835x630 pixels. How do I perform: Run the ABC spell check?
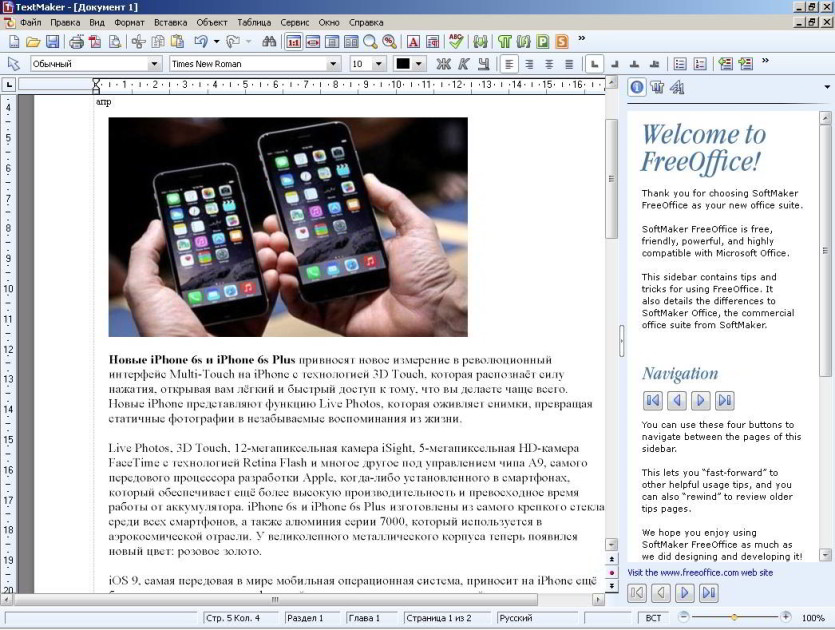coord(456,42)
